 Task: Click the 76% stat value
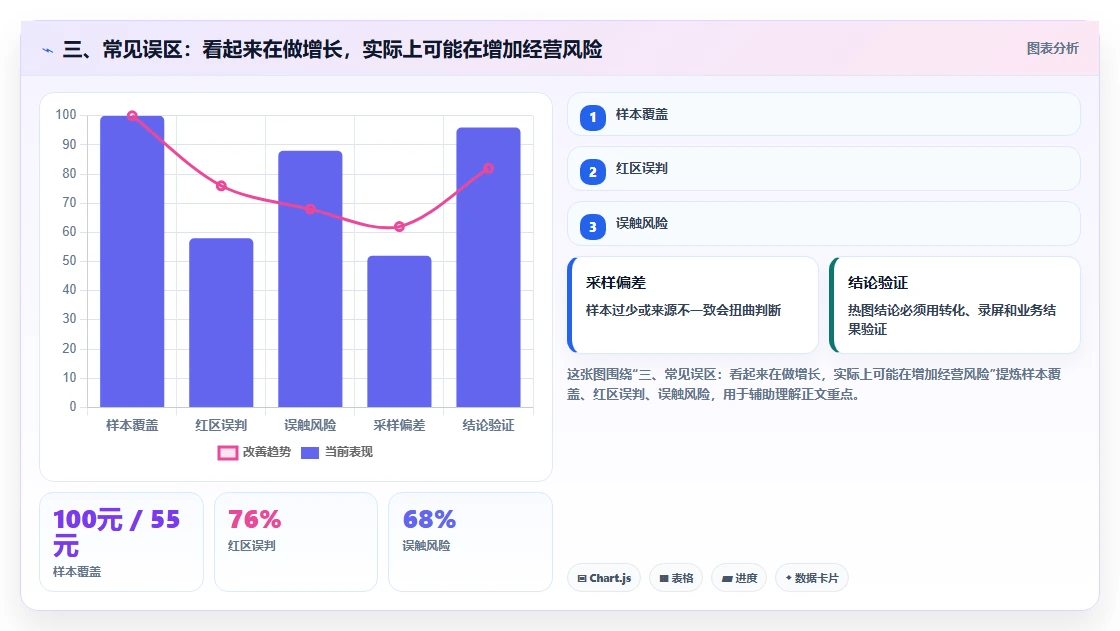[x=255, y=520]
